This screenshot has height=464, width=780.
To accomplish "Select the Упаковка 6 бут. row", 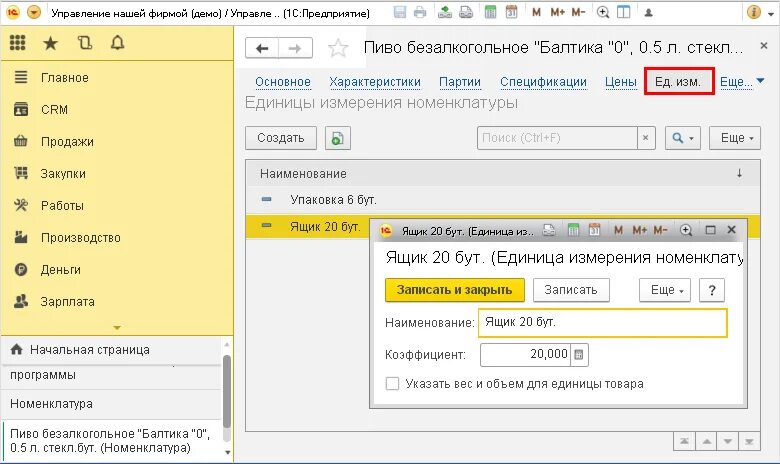I will click(502, 200).
